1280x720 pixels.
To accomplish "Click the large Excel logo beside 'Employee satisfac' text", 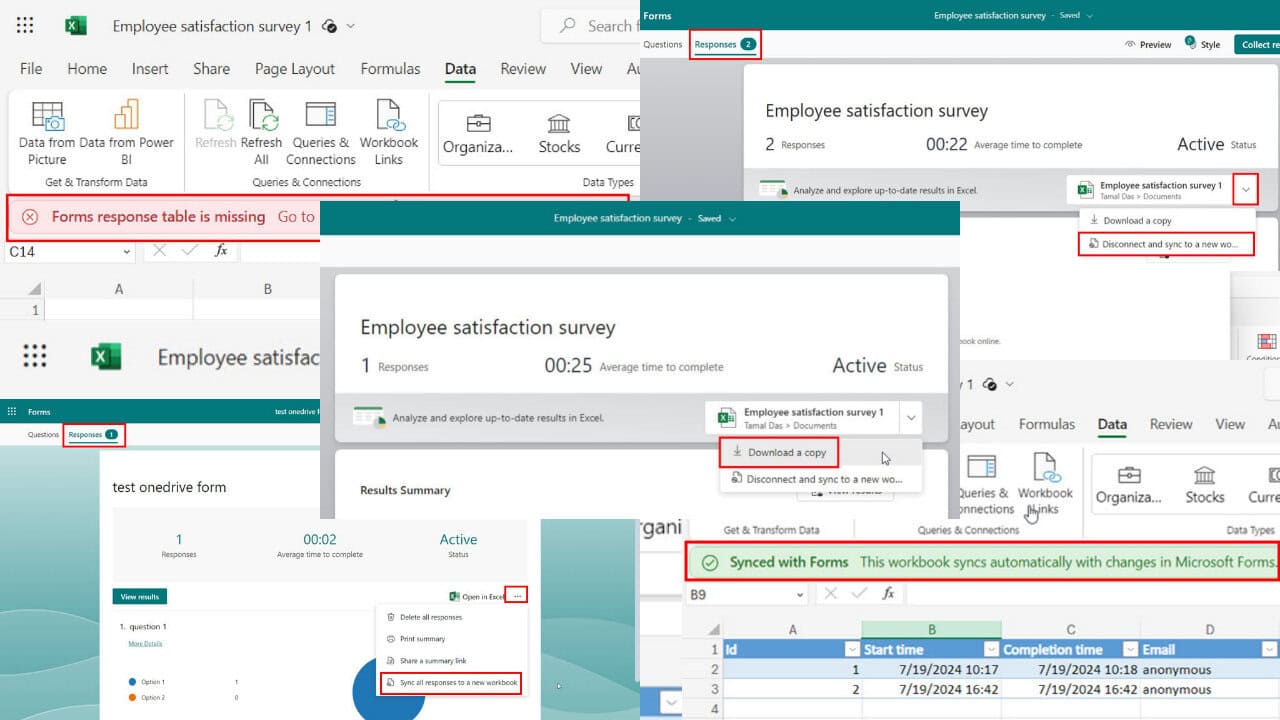I will [106, 357].
